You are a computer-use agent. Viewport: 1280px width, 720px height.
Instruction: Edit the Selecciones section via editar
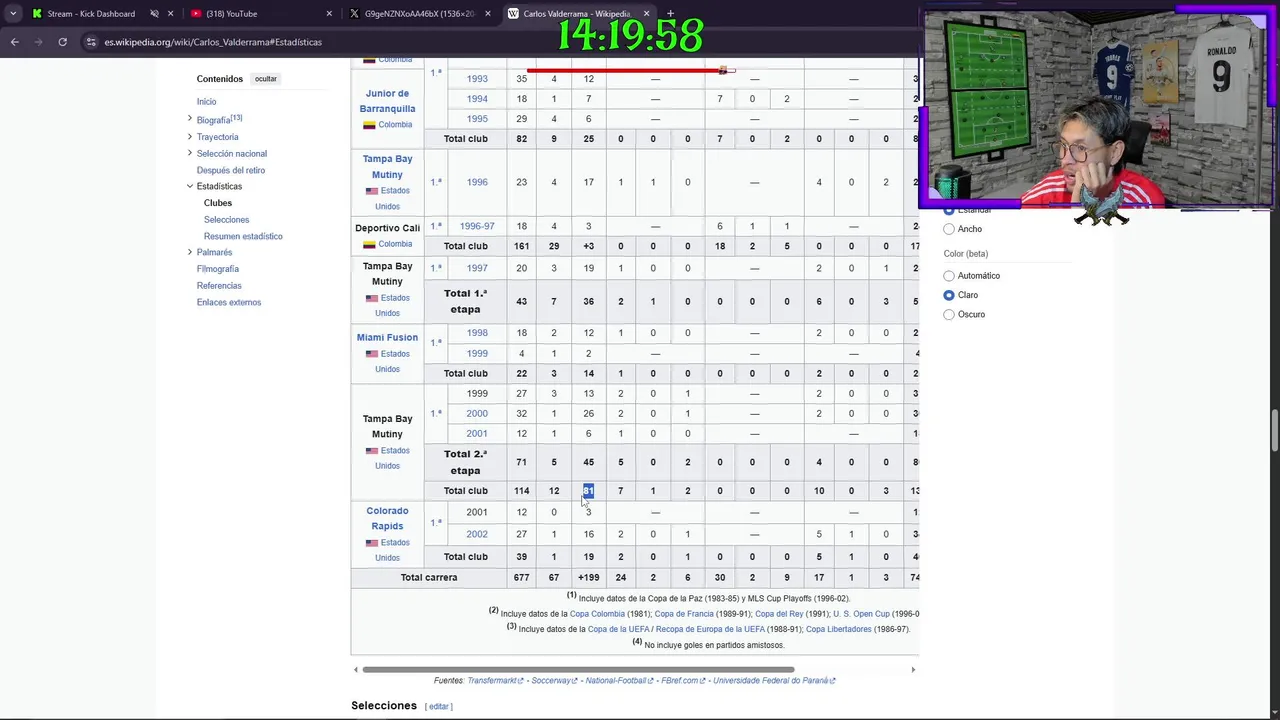click(x=439, y=707)
